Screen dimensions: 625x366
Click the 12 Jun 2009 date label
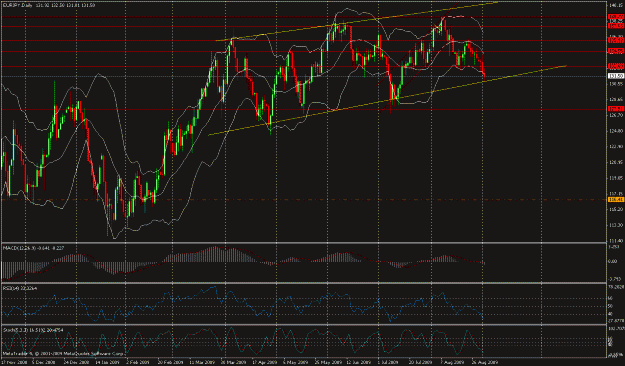tap(358, 362)
